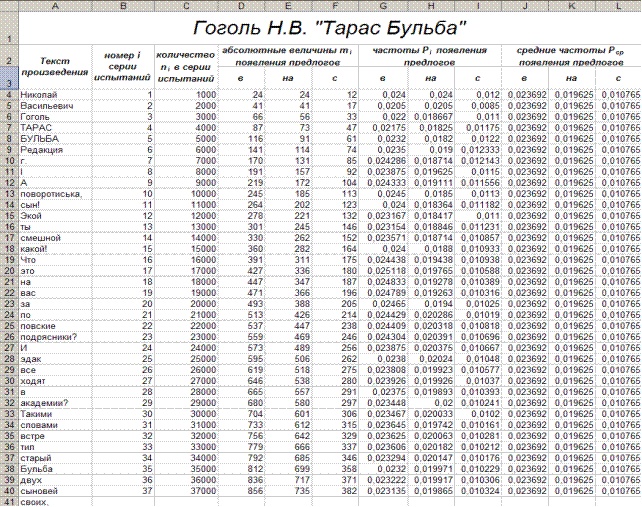Click cell containing БУЛЬБА
The height and width of the screenshot is (507, 642).
click(55, 139)
